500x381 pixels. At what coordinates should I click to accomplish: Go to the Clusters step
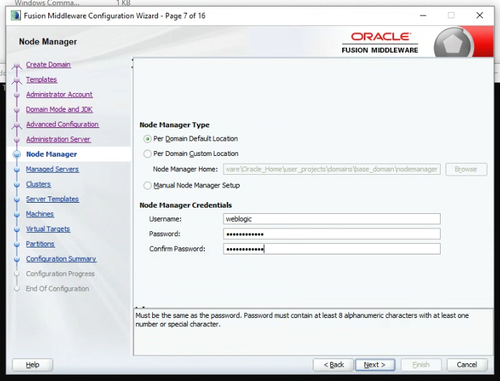click(x=39, y=184)
